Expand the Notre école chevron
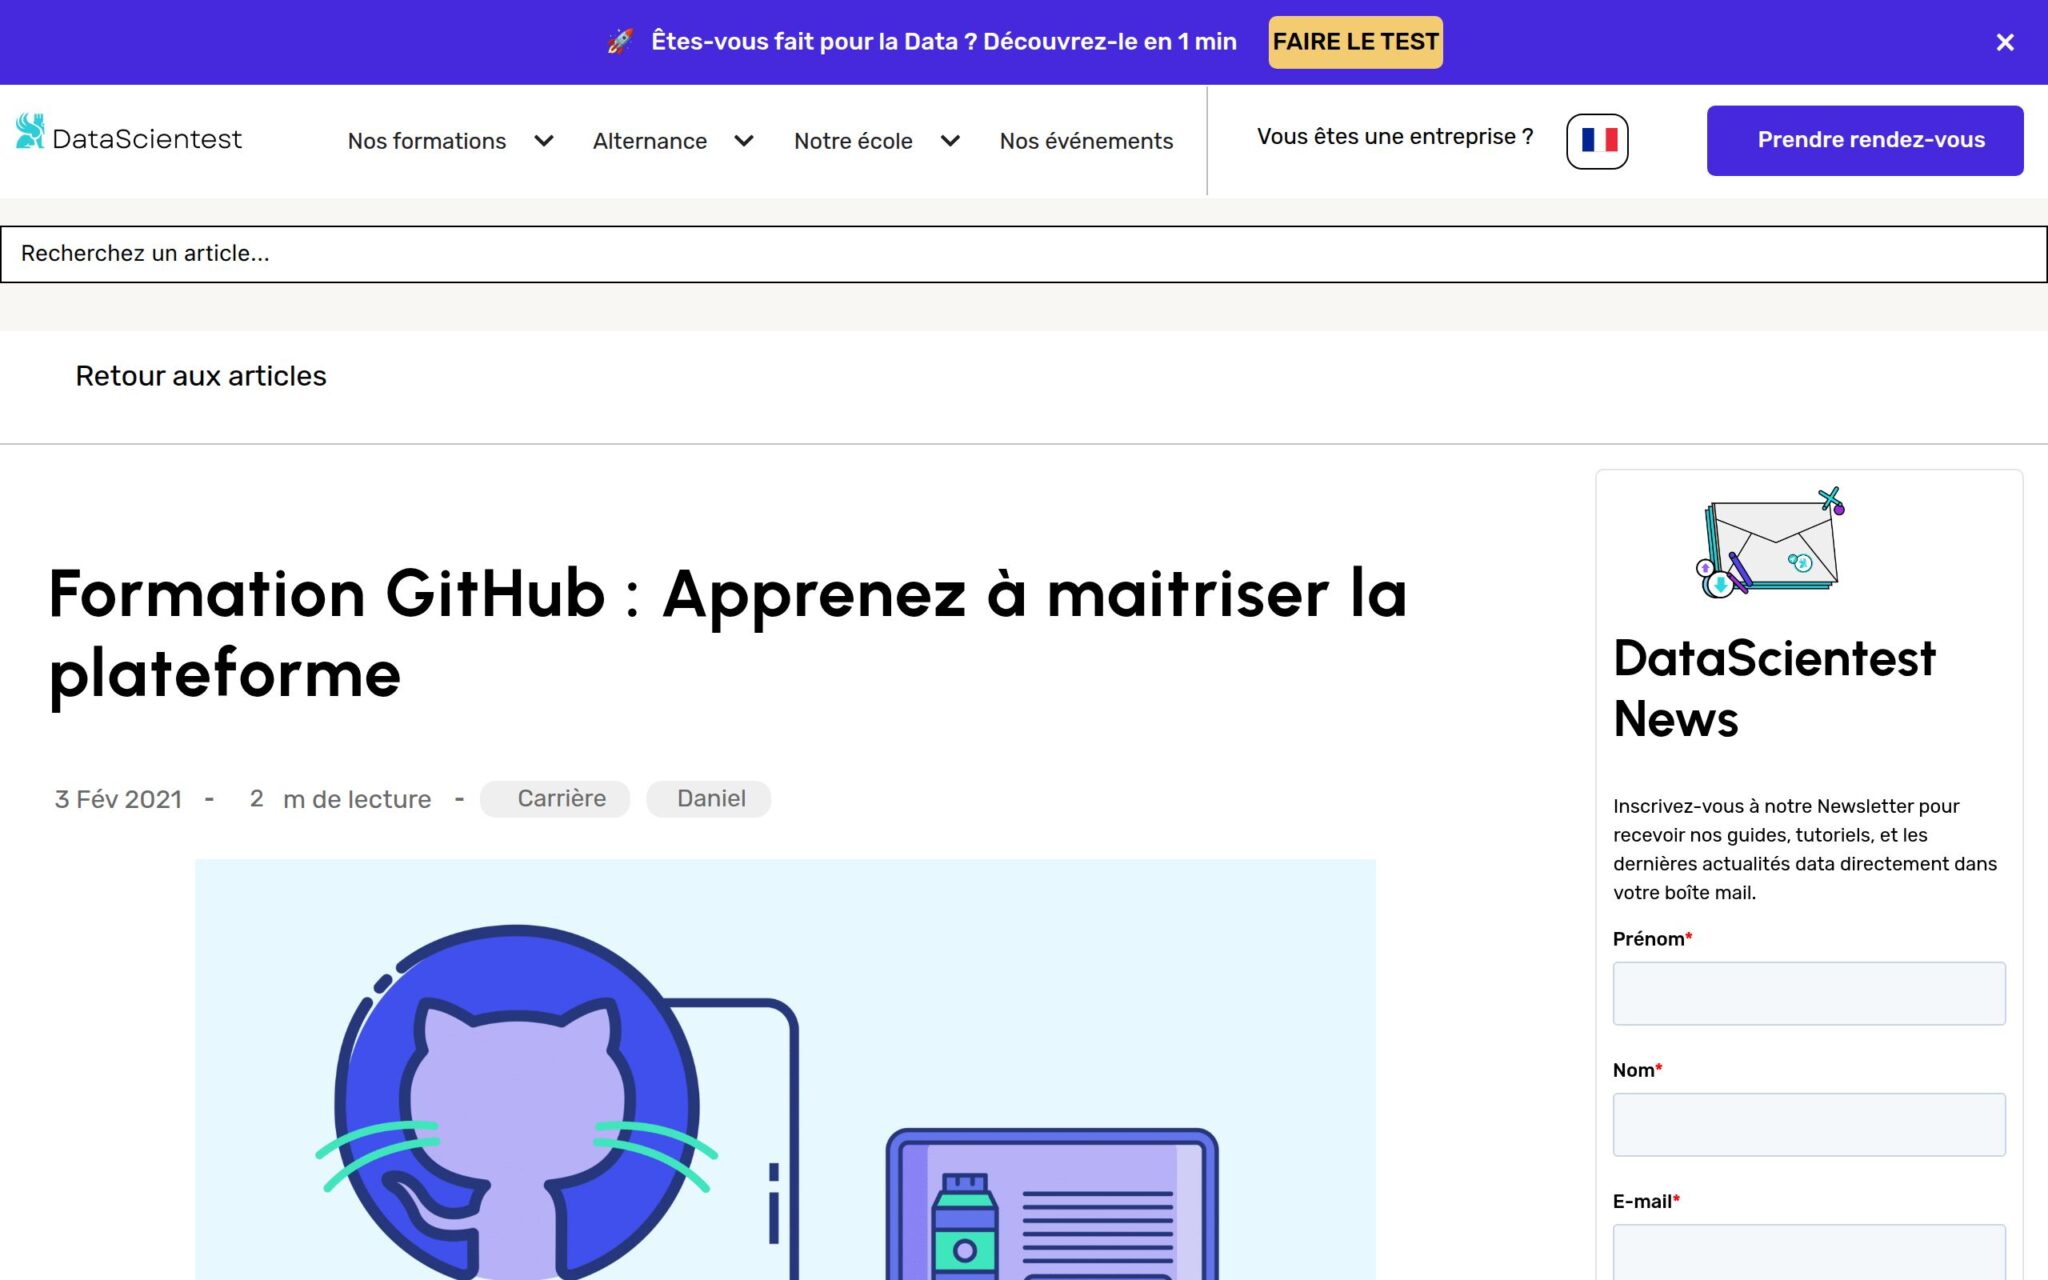The width and height of the screenshot is (2048, 1280). [950, 141]
